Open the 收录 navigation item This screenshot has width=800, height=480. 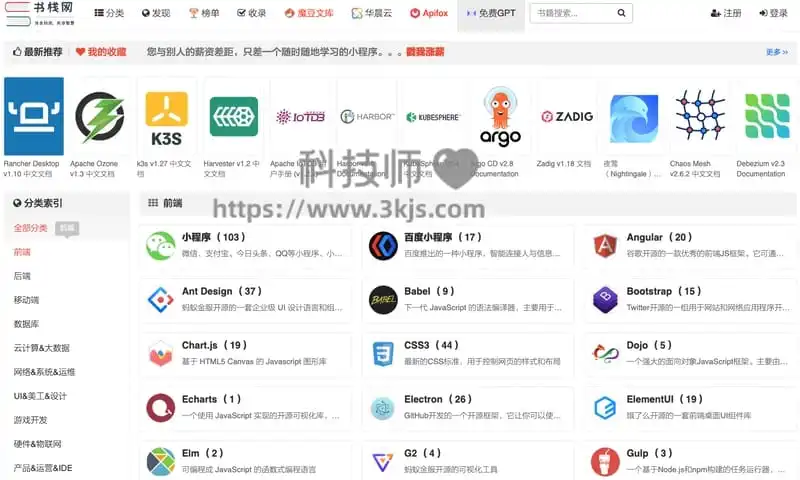tap(252, 13)
